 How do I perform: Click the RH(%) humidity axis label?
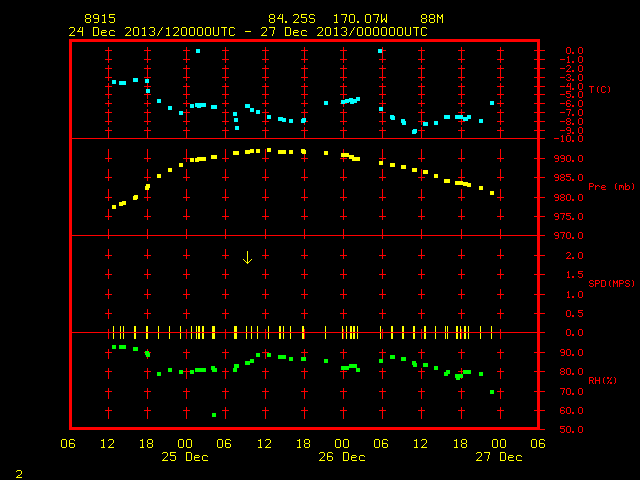click(602, 380)
